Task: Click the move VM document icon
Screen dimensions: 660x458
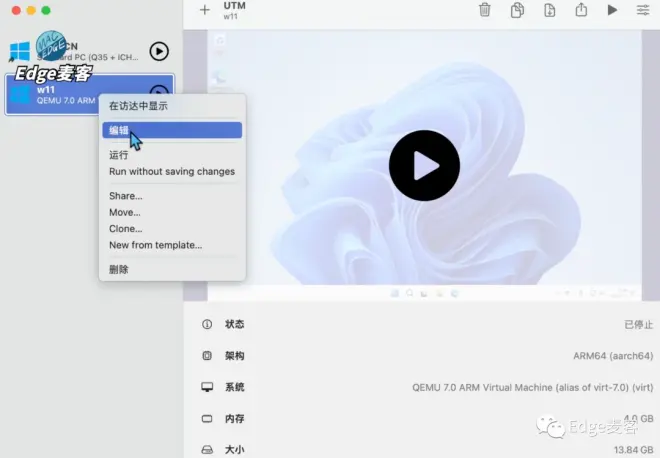Action: (550, 10)
